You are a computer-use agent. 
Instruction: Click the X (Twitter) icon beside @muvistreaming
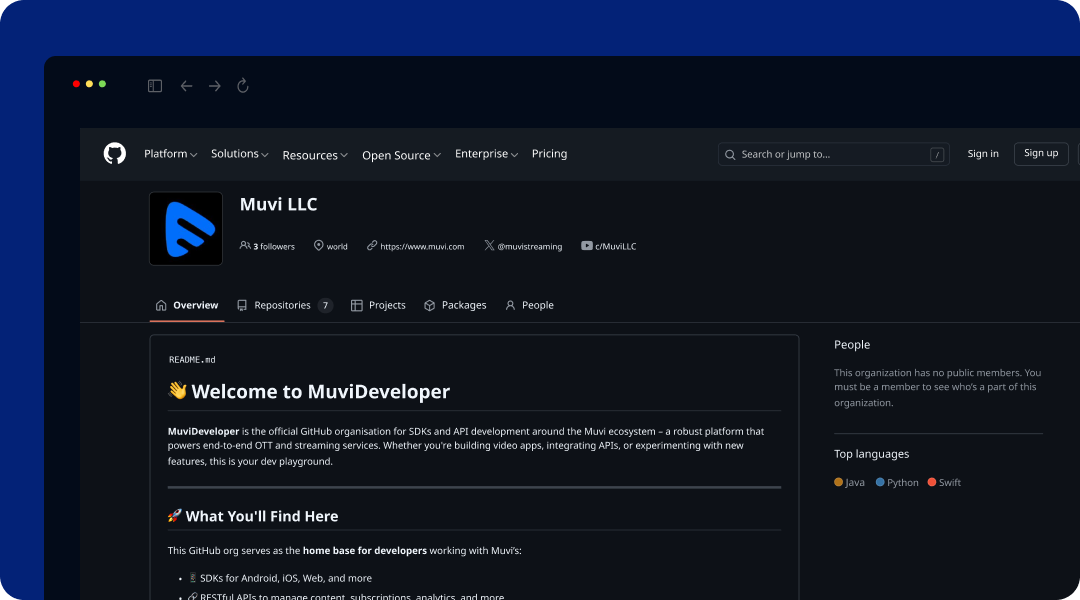(488, 245)
